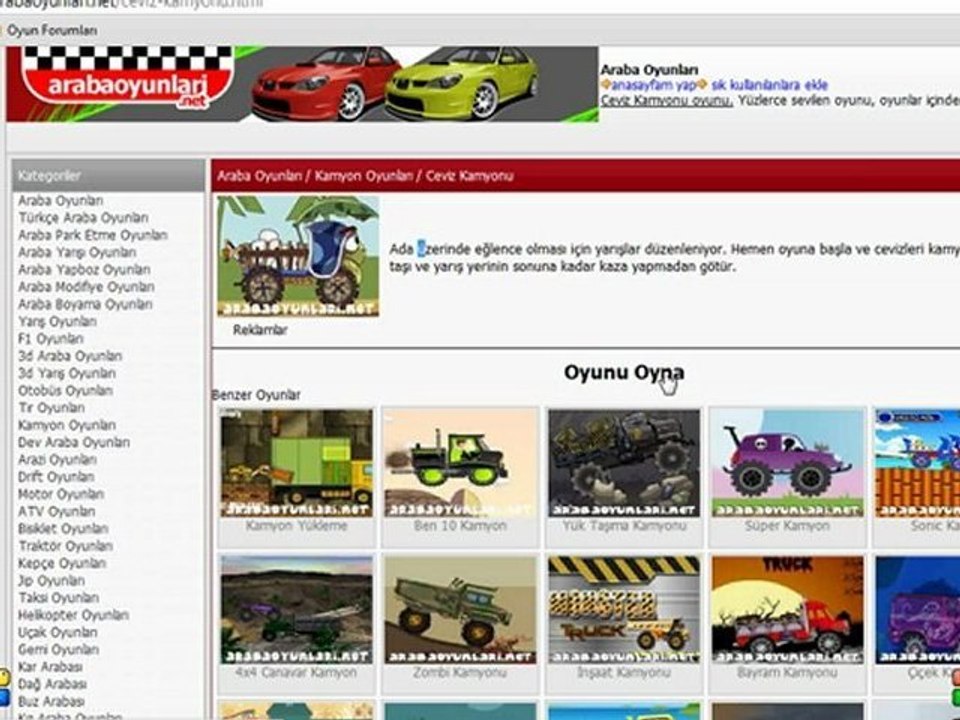Open the Süper Kamyon game thumbnail
The image size is (960, 720).
click(x=787, y=463)
